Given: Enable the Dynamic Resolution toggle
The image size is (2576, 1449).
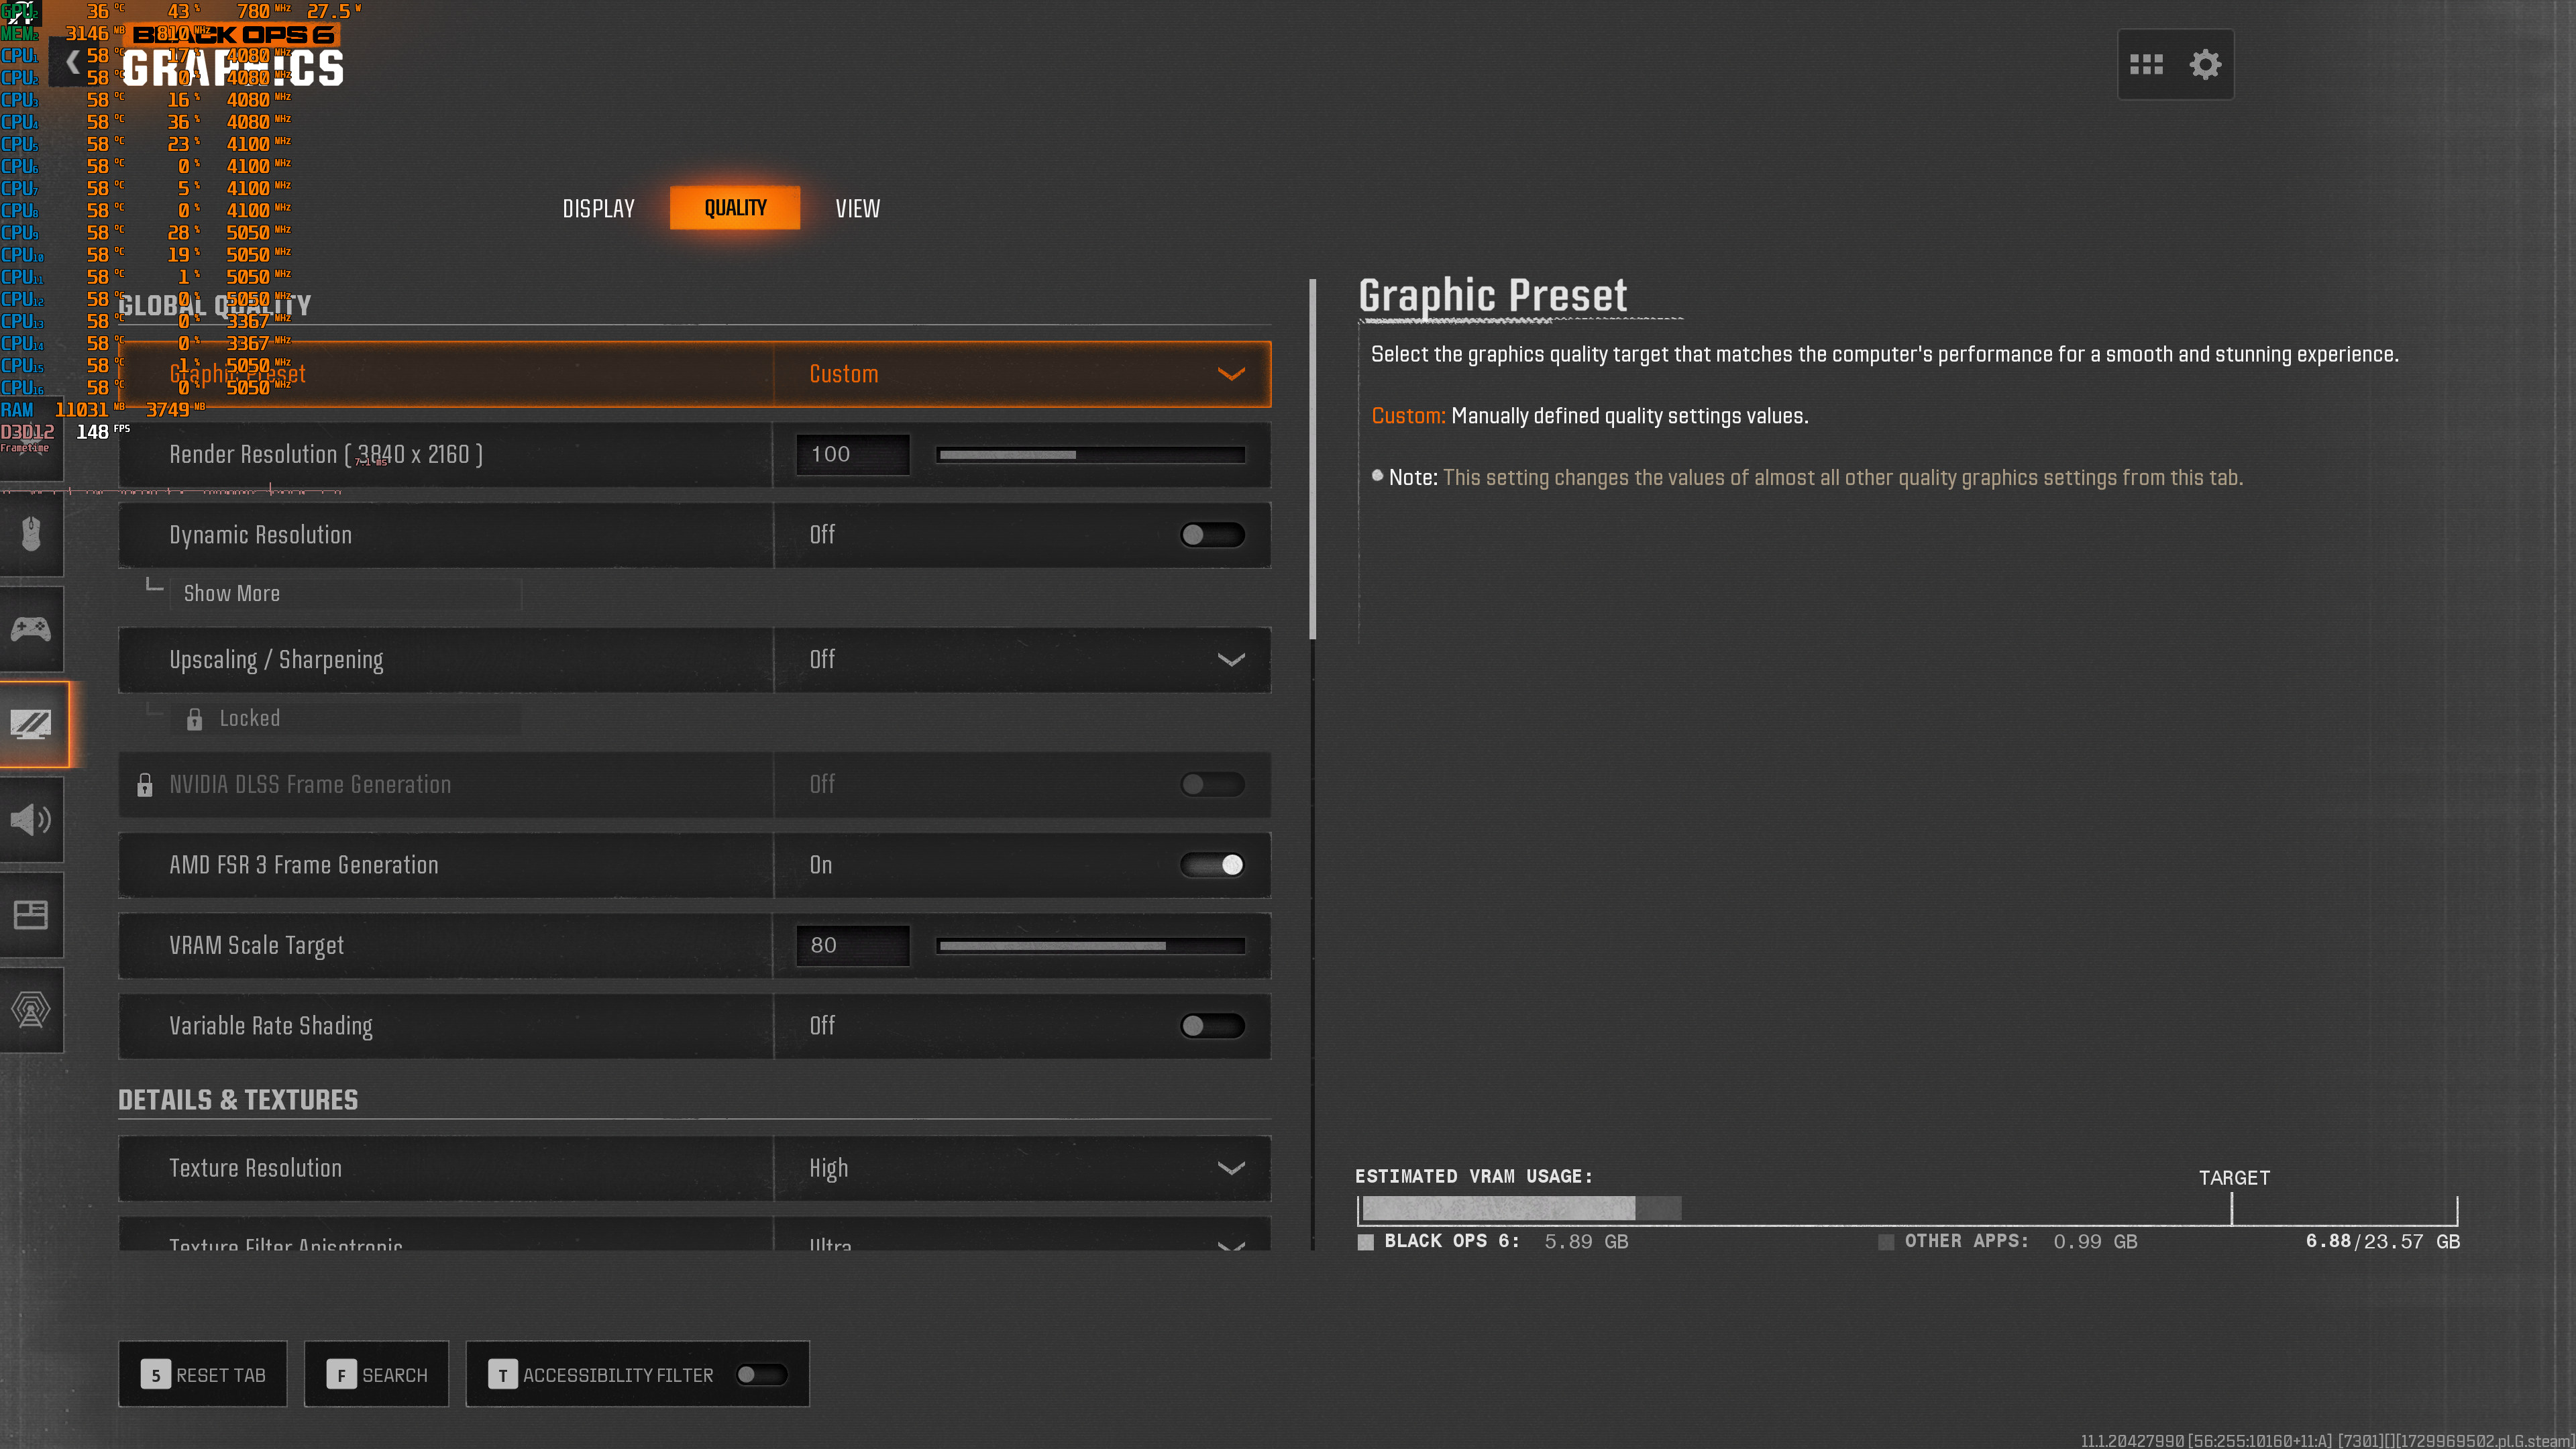Looking at the screenshot, I should click(x=1212, y=535).
